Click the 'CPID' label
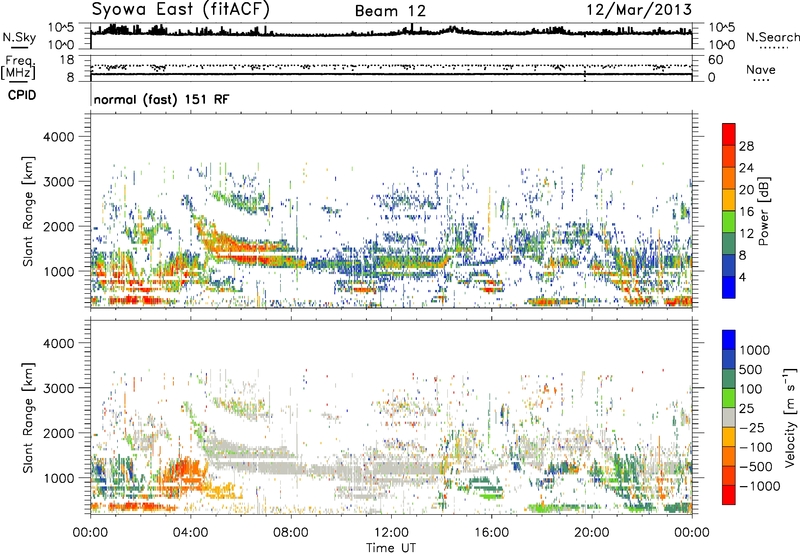 22,95
